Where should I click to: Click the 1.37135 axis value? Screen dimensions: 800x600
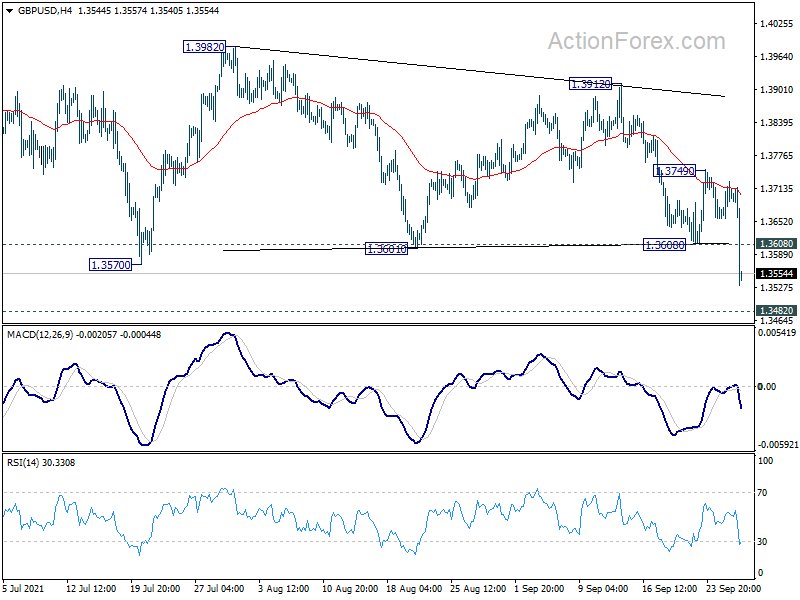(777, 189)
